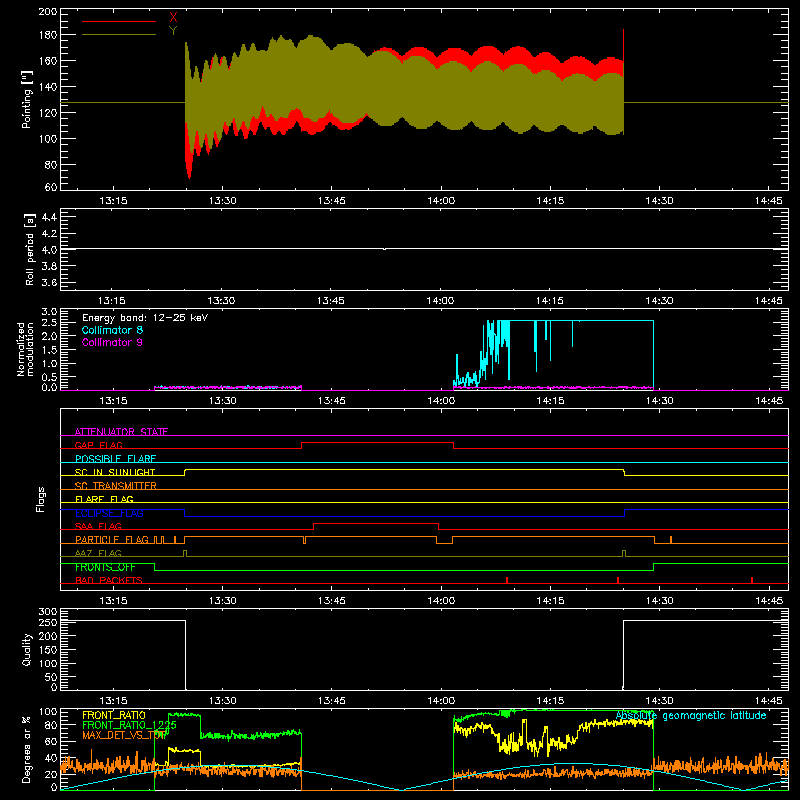Select the 'X' legend label in pointing plot

(173, 18)
